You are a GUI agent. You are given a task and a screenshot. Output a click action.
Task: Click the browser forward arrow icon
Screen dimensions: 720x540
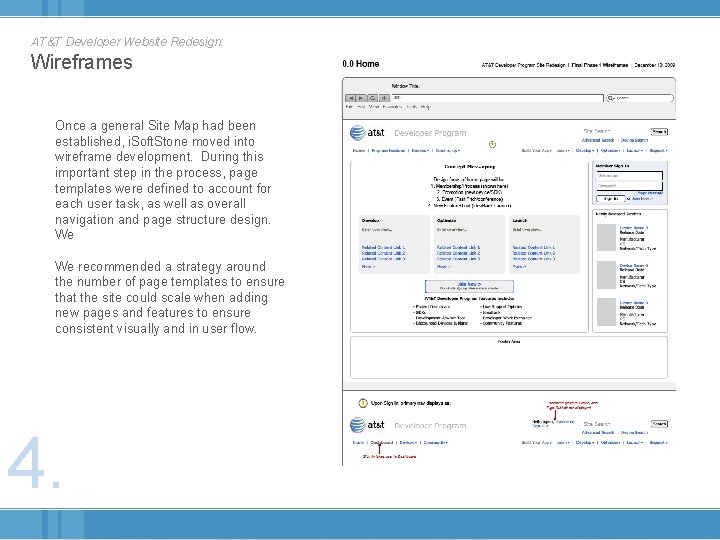point(361,98)
